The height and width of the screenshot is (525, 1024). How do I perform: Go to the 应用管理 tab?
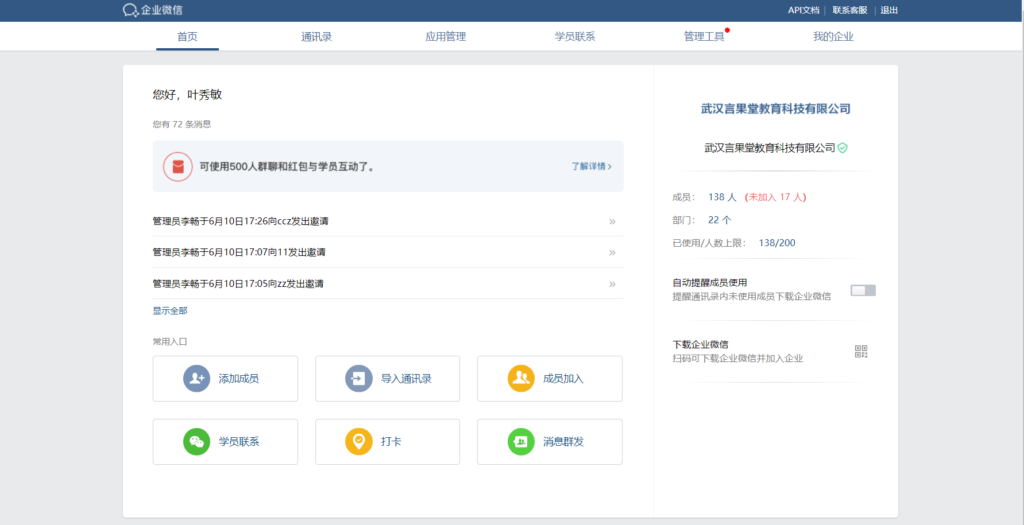(445, 37)
